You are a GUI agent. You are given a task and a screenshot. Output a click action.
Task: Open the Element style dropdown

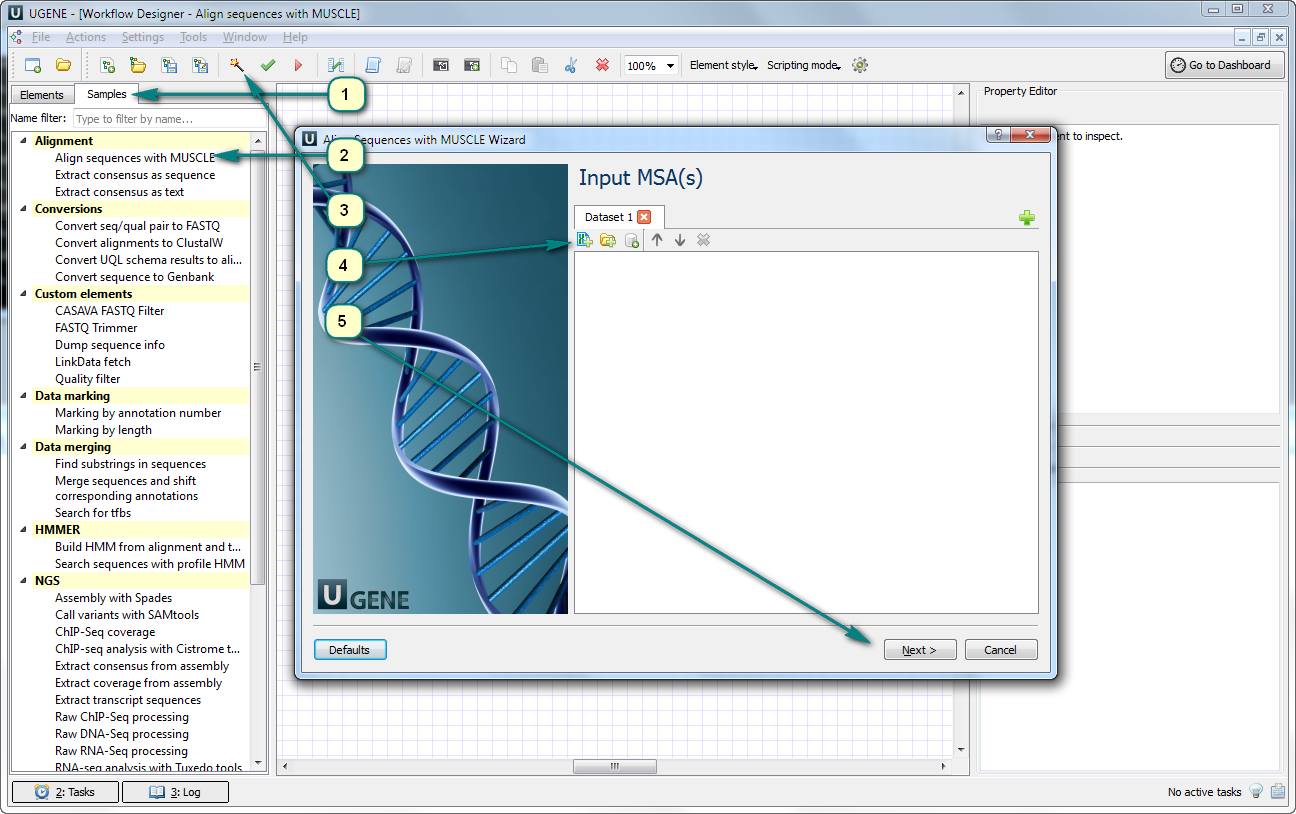tap(723, 64)
